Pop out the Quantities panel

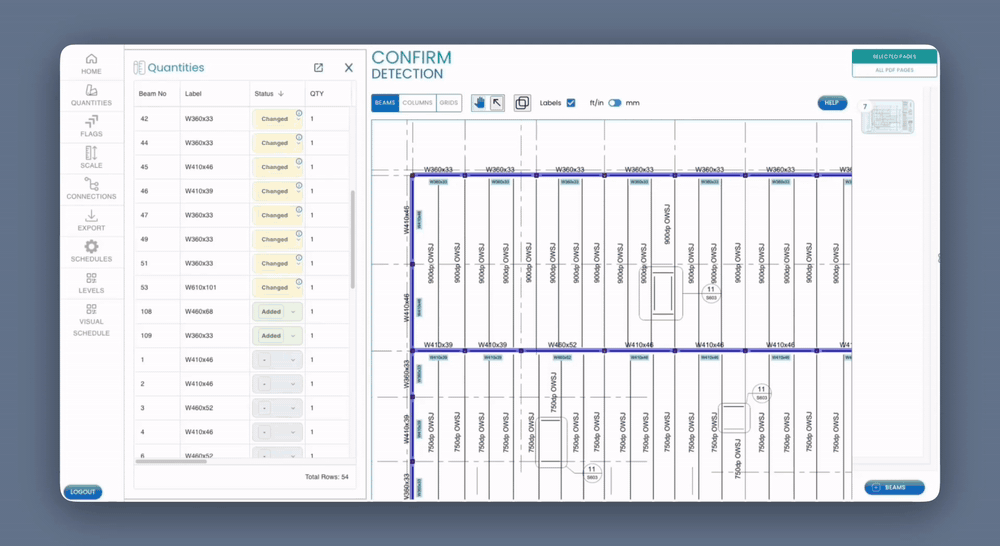pyautogui.click(x=318, y=68)
